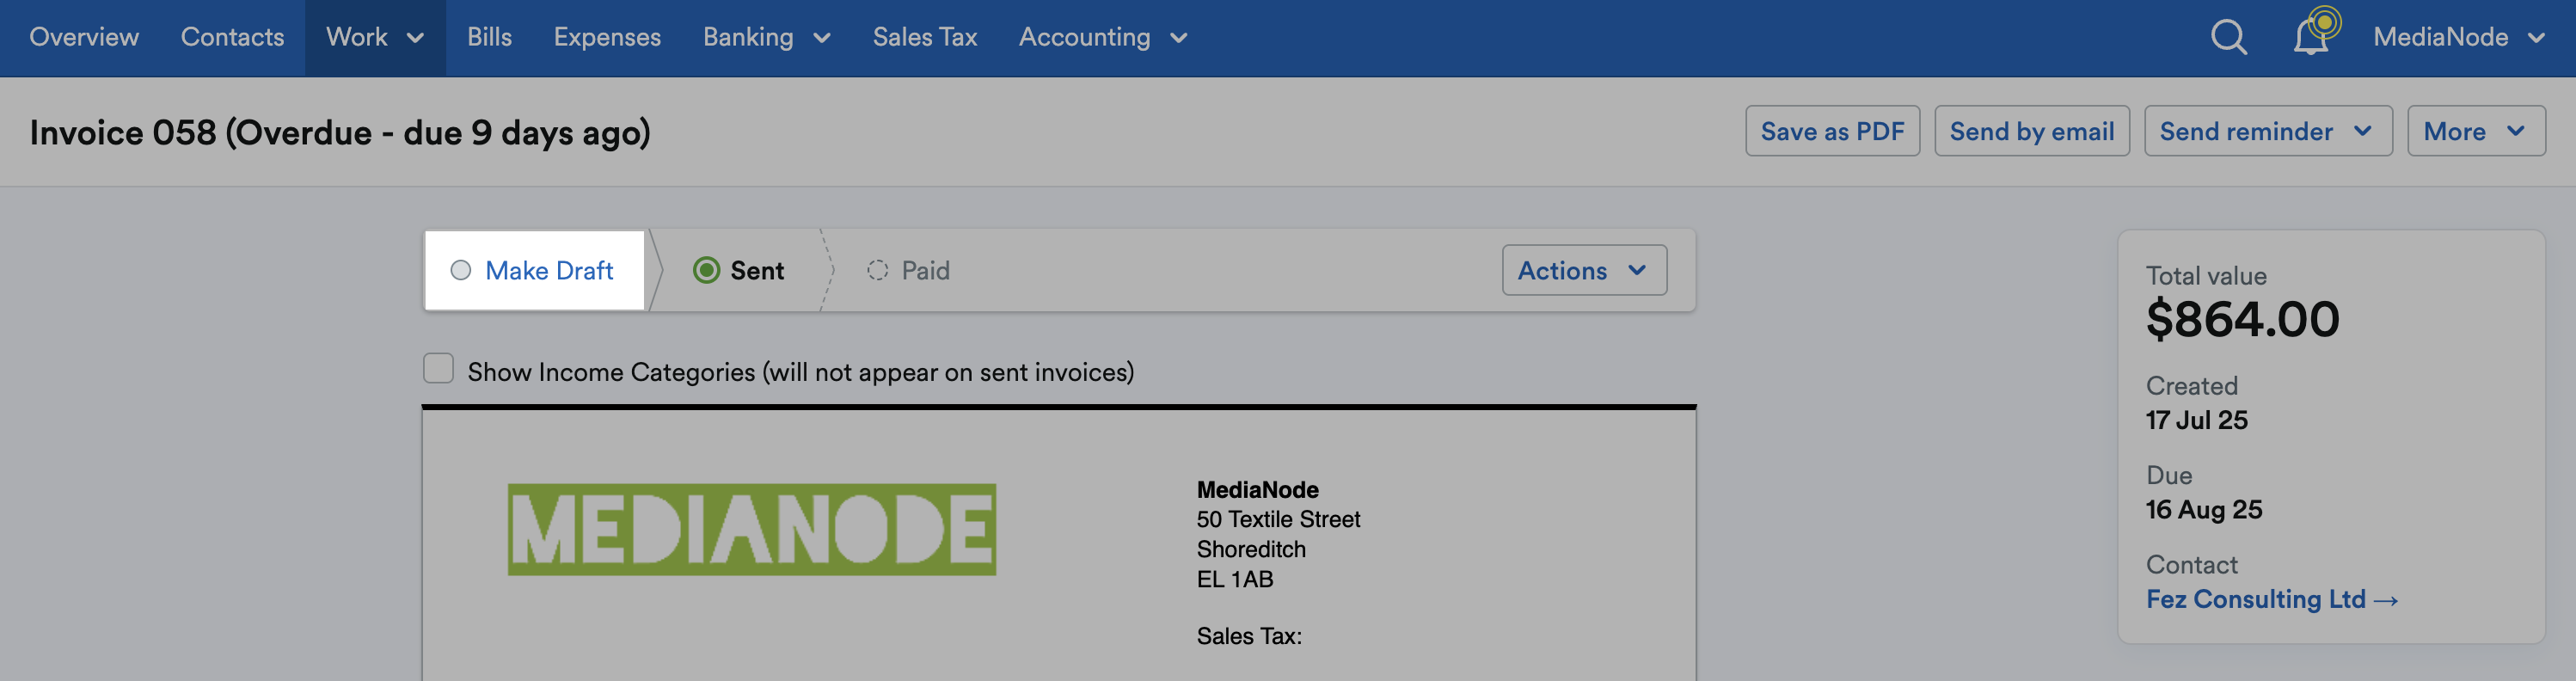Open the search icon in the navigation bar
Screen dimensions: 2576x681
pos(2228,37)
